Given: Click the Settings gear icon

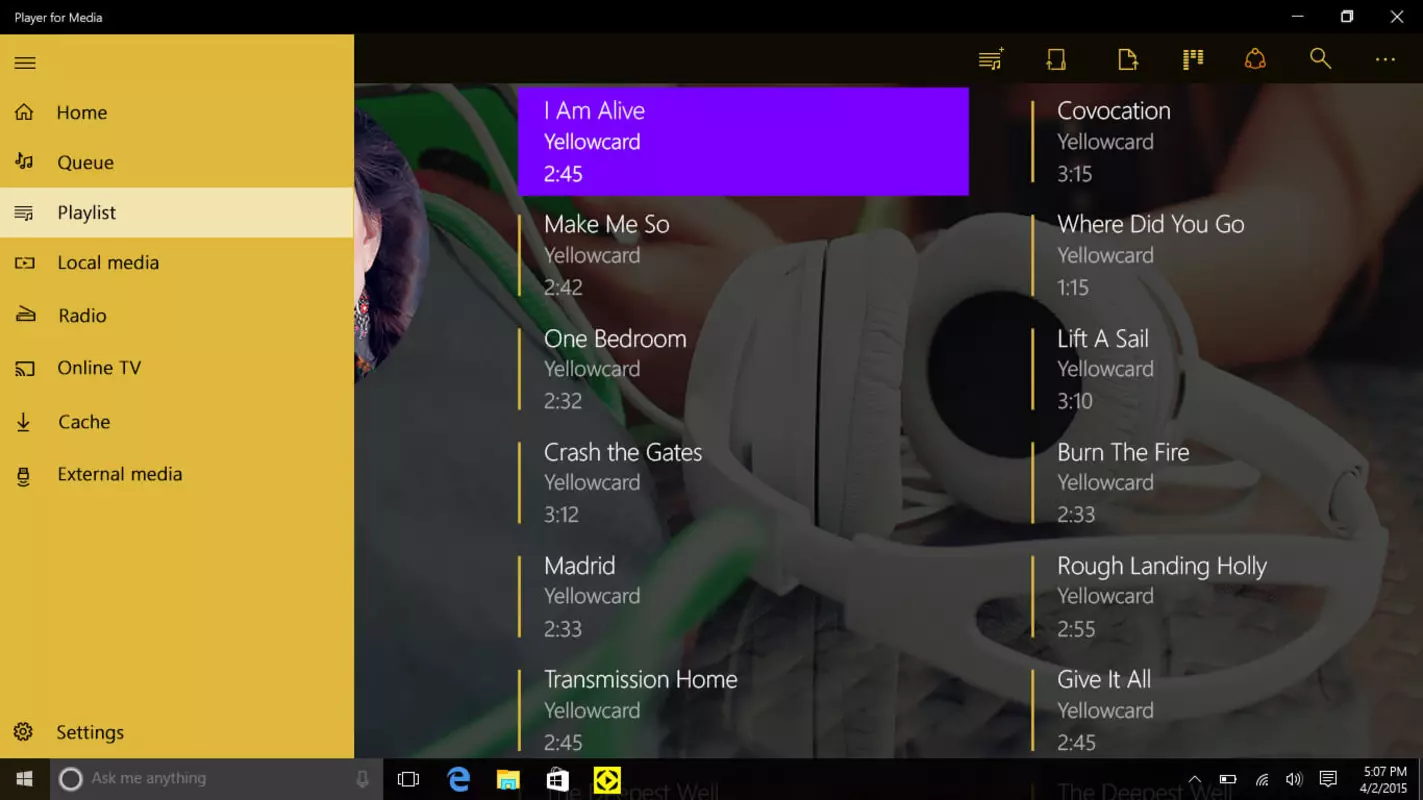Looking at the screenshot, I should click(23, 732).
